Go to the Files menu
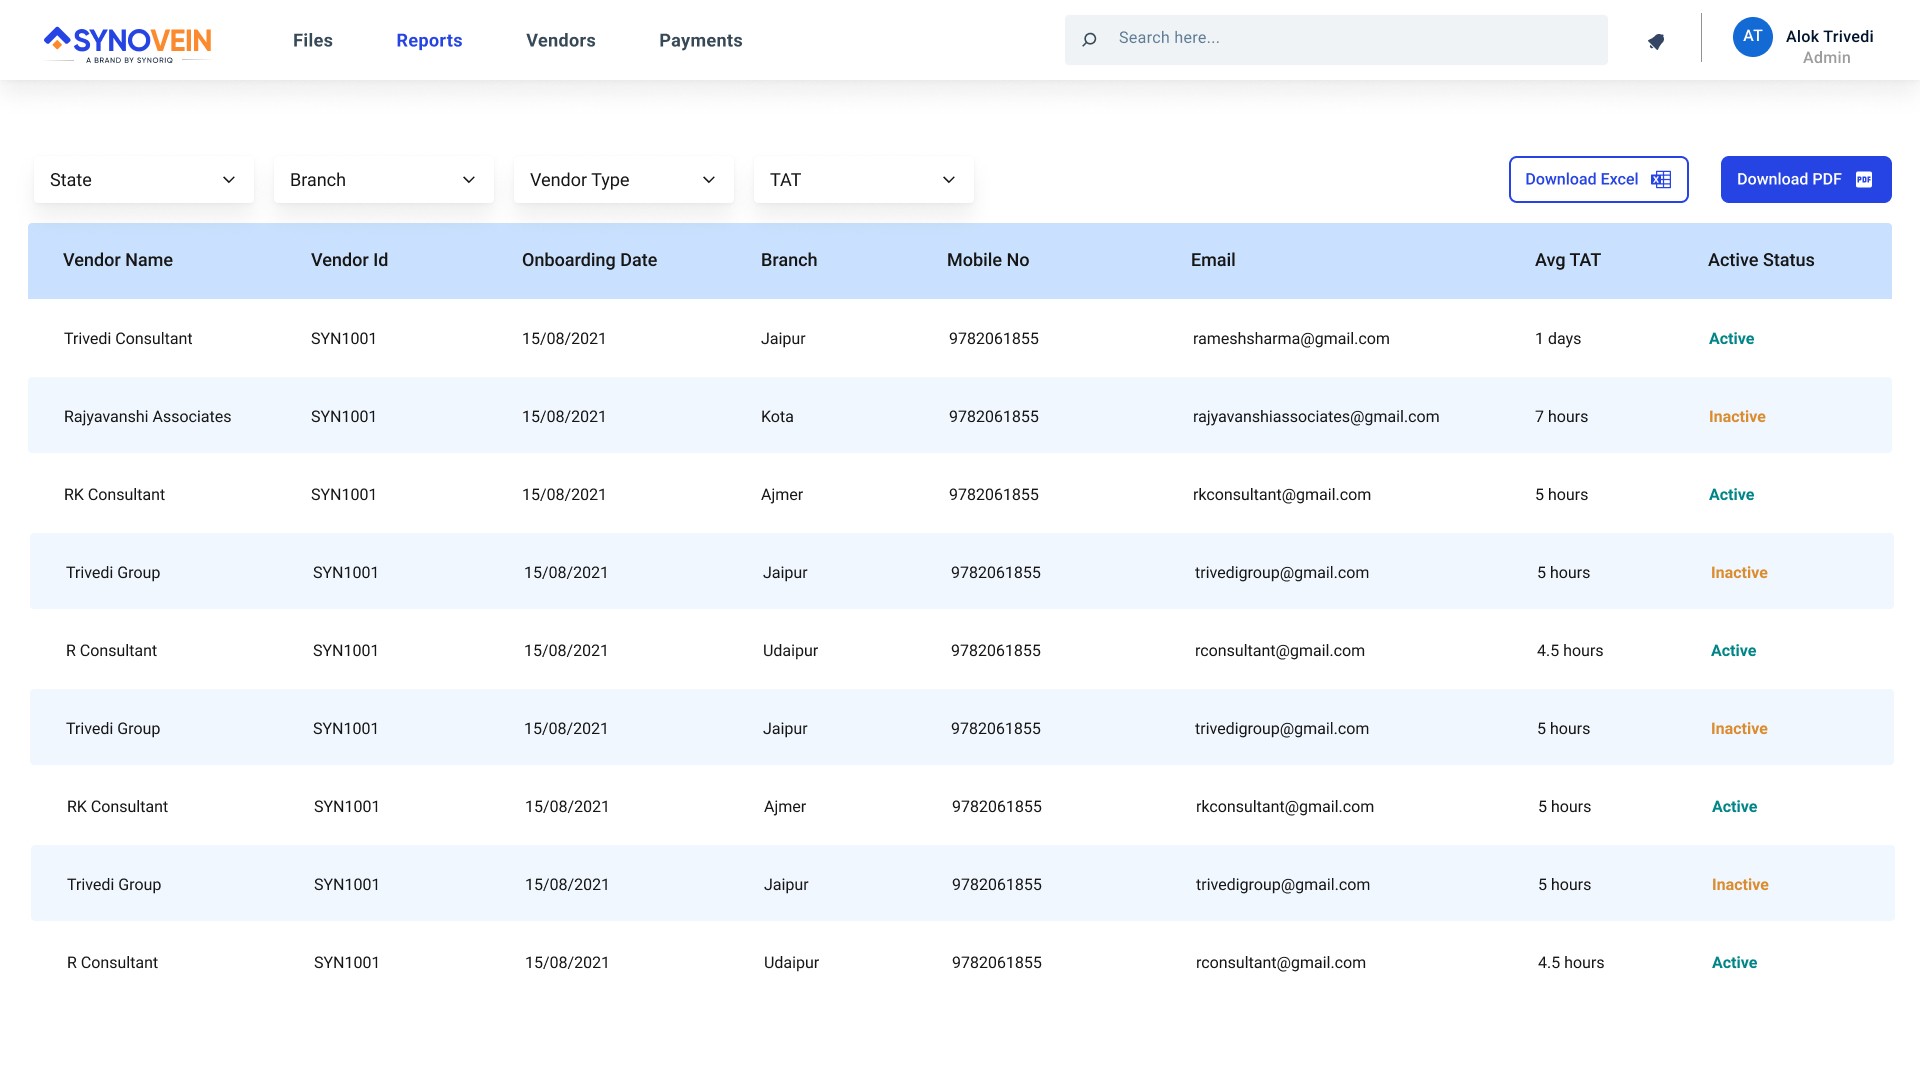The image size is (1920, 1080). point(312,41)
